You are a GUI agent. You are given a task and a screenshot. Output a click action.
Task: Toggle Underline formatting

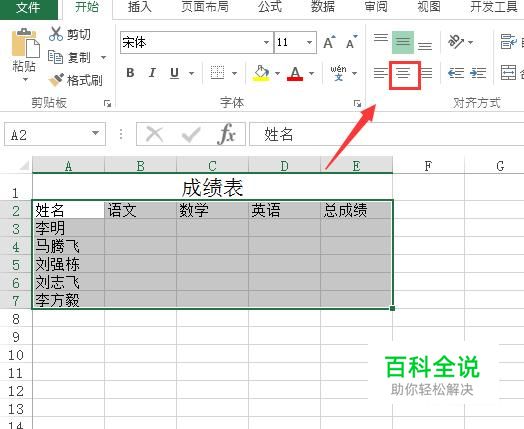[174, 73]
